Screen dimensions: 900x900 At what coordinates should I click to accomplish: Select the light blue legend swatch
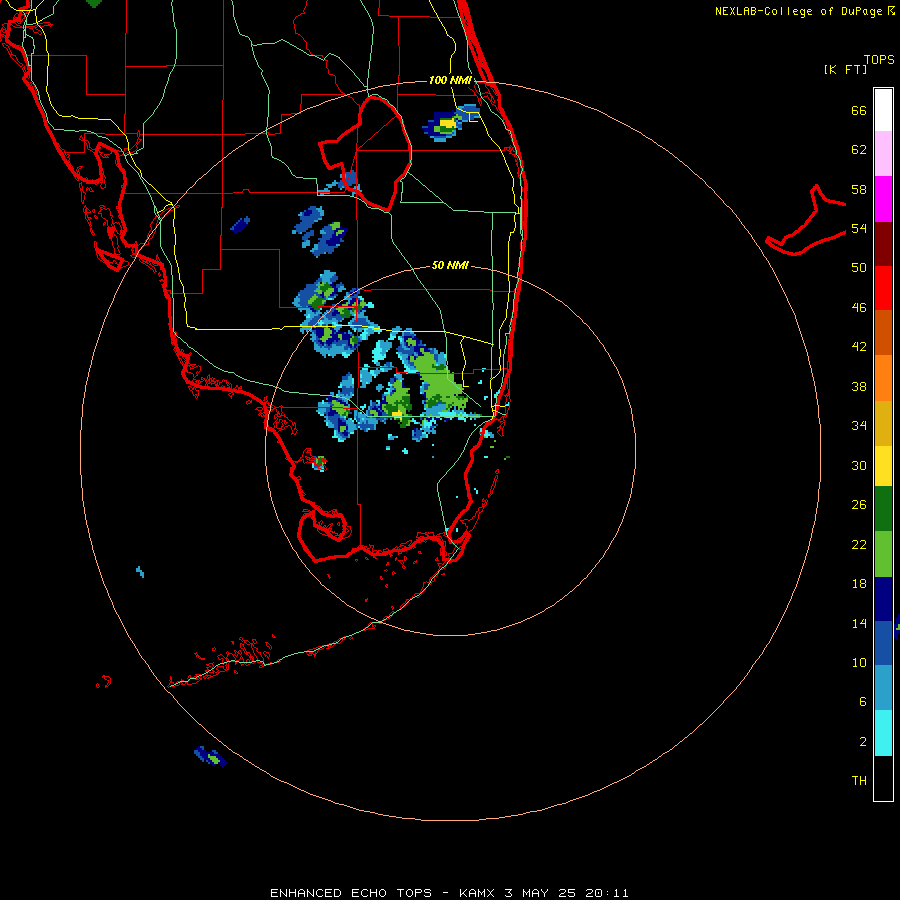883,687
